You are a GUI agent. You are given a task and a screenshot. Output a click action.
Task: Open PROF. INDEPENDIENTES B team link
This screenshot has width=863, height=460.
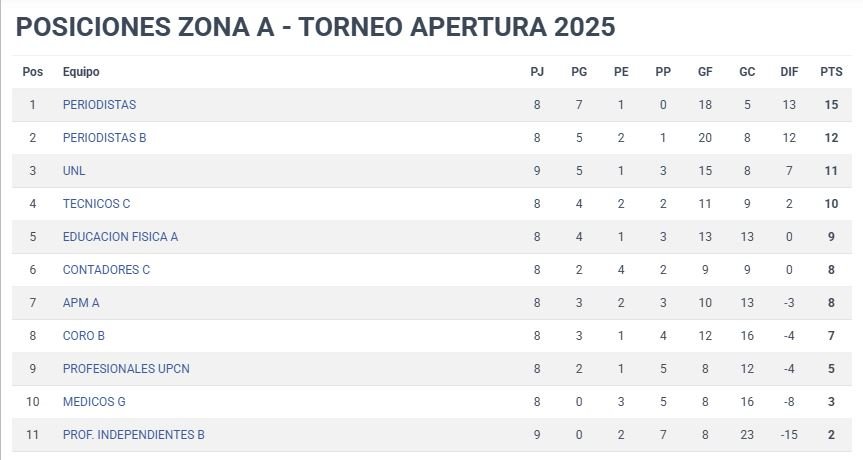[134, 435]
